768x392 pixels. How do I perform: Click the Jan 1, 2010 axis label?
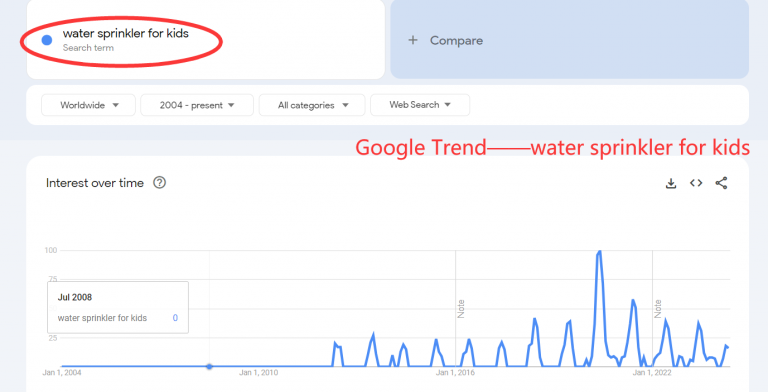click(259, 373)
